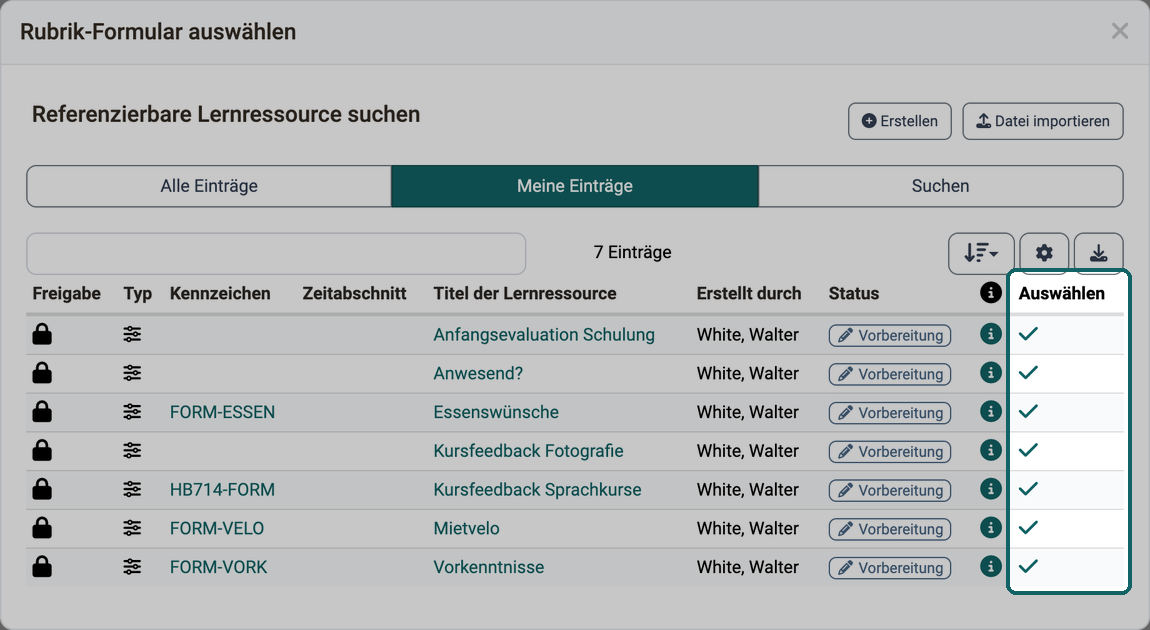This screenshot has height=630, width=1150.
Task: Click FORM-ESSEN identifier link
Action: tap(222, 412)
